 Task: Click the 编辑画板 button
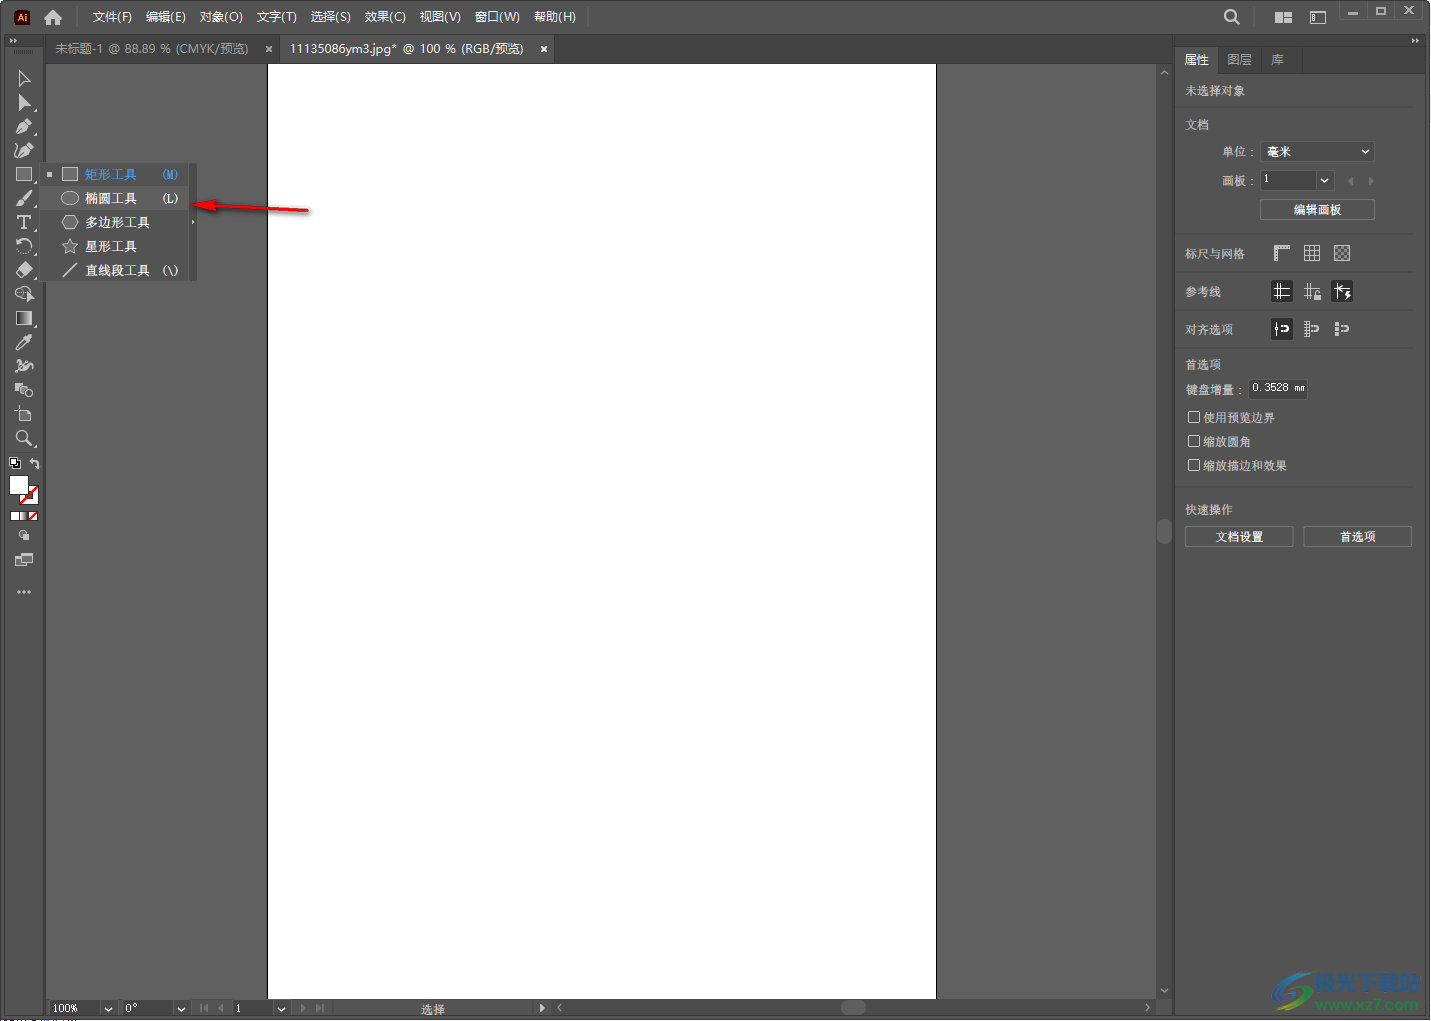pos(1317,209)
